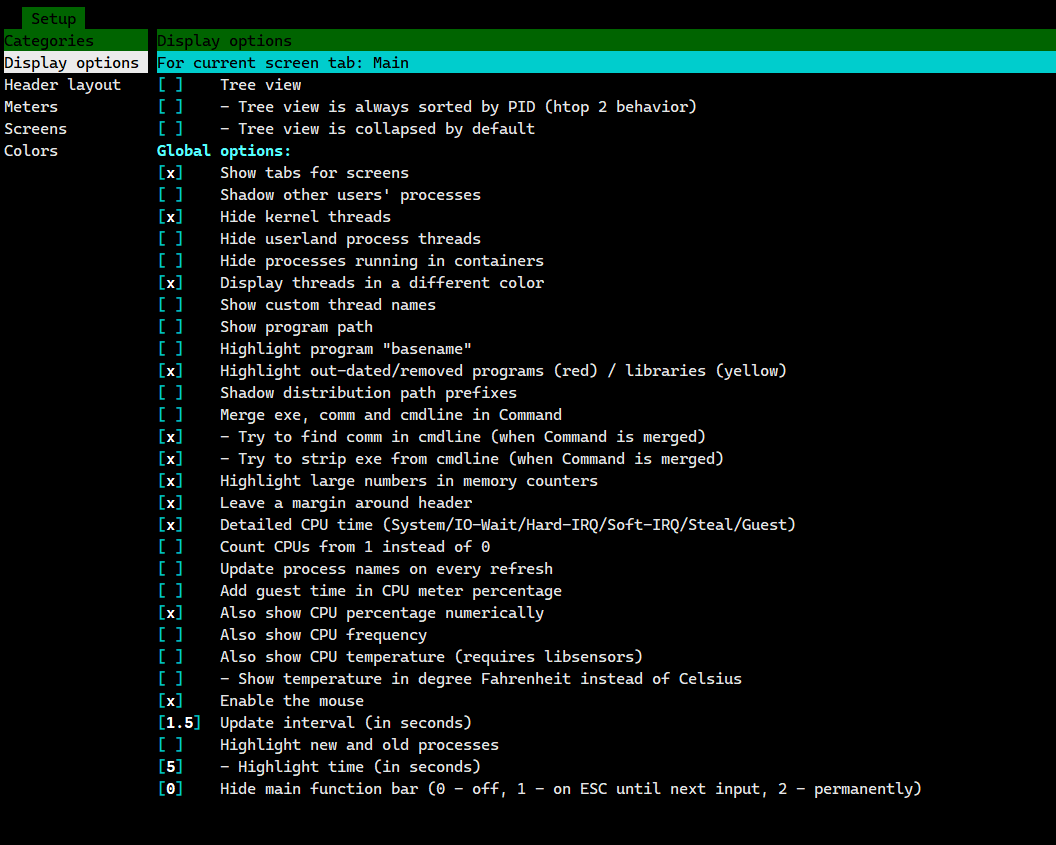Uncheck 'Try to find comm in cmdline'

tap(170, 437)
